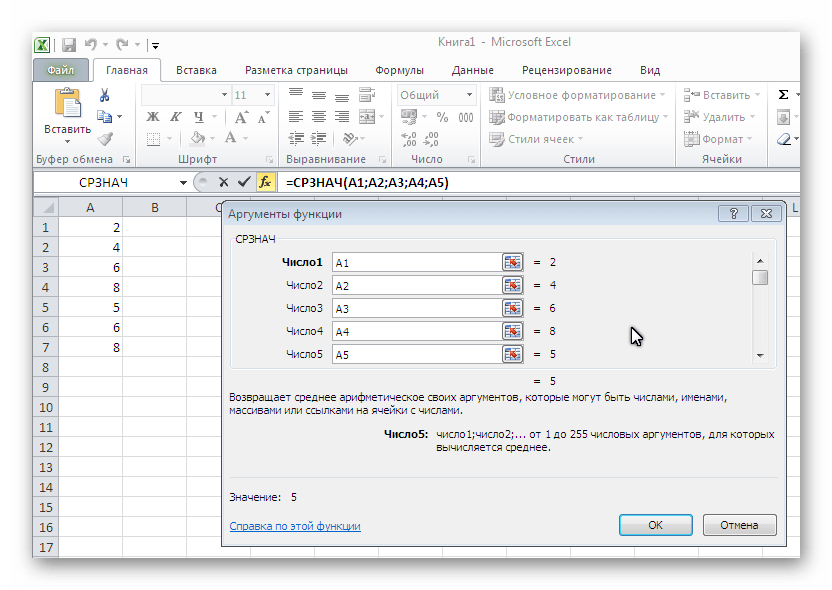
Task: Click the range selector icon beside Число3 field
Action: click(x=512, y=308)
